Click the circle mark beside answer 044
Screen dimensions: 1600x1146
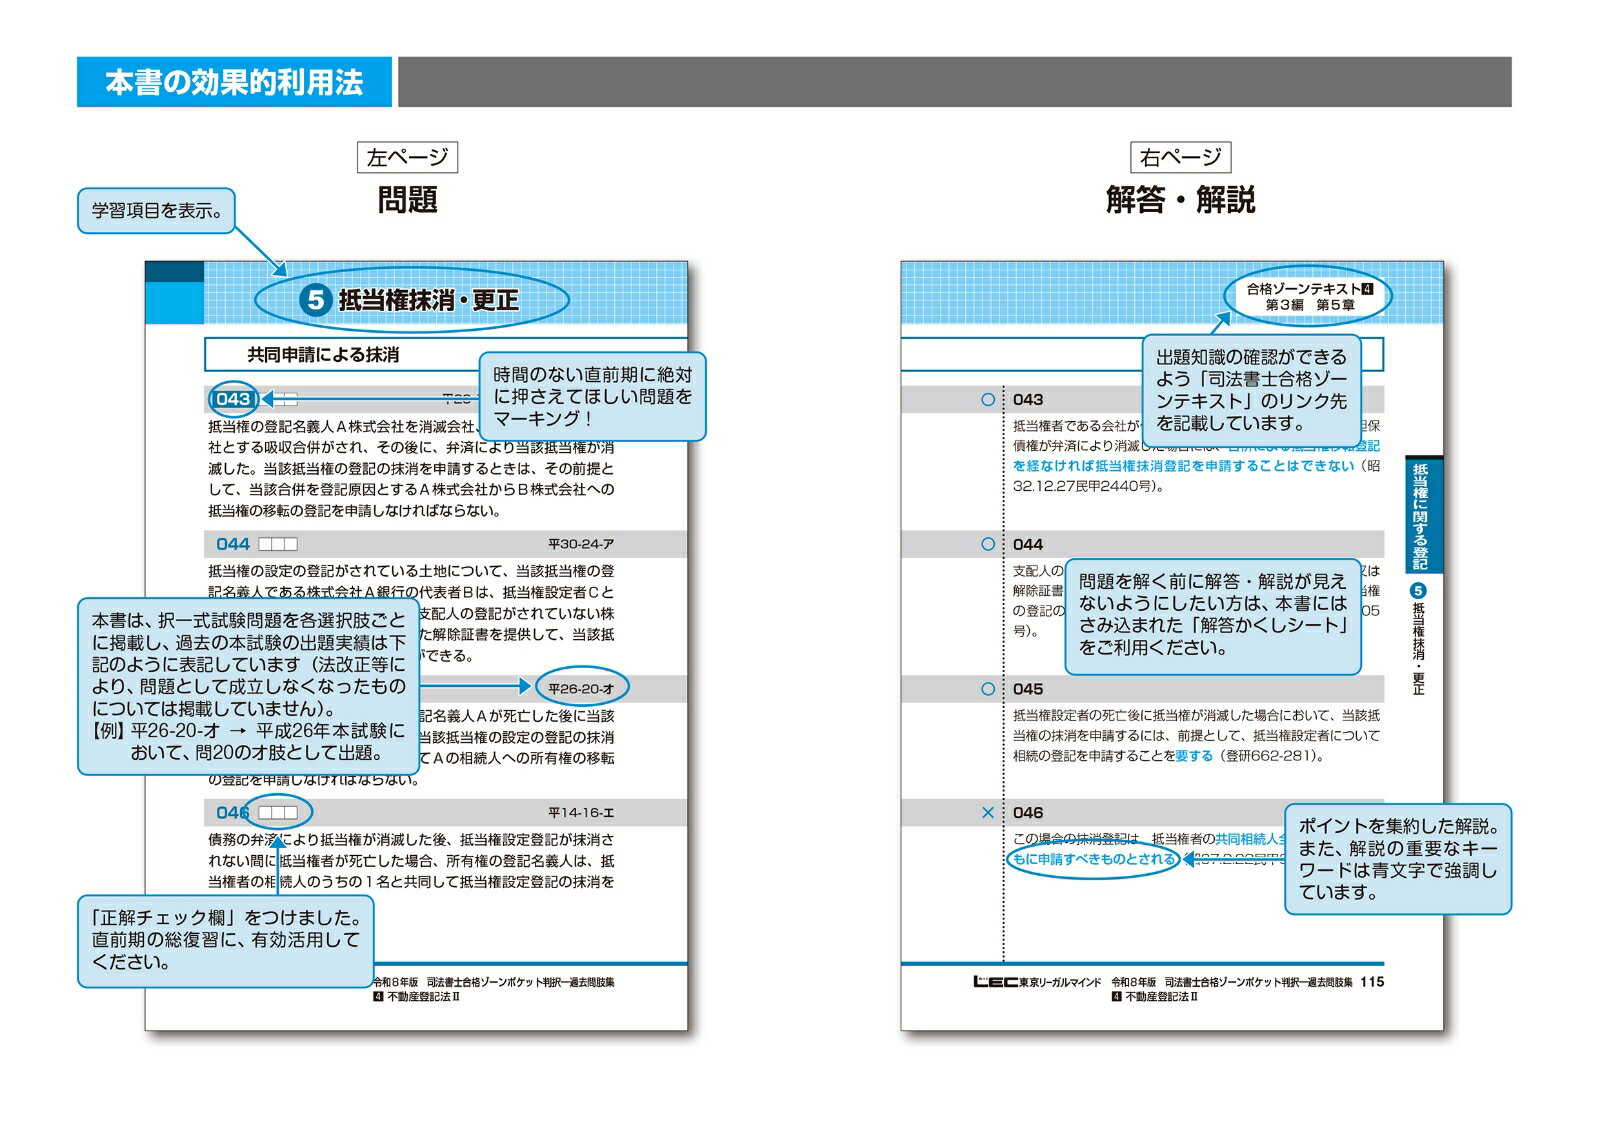[x=988, y=544]
